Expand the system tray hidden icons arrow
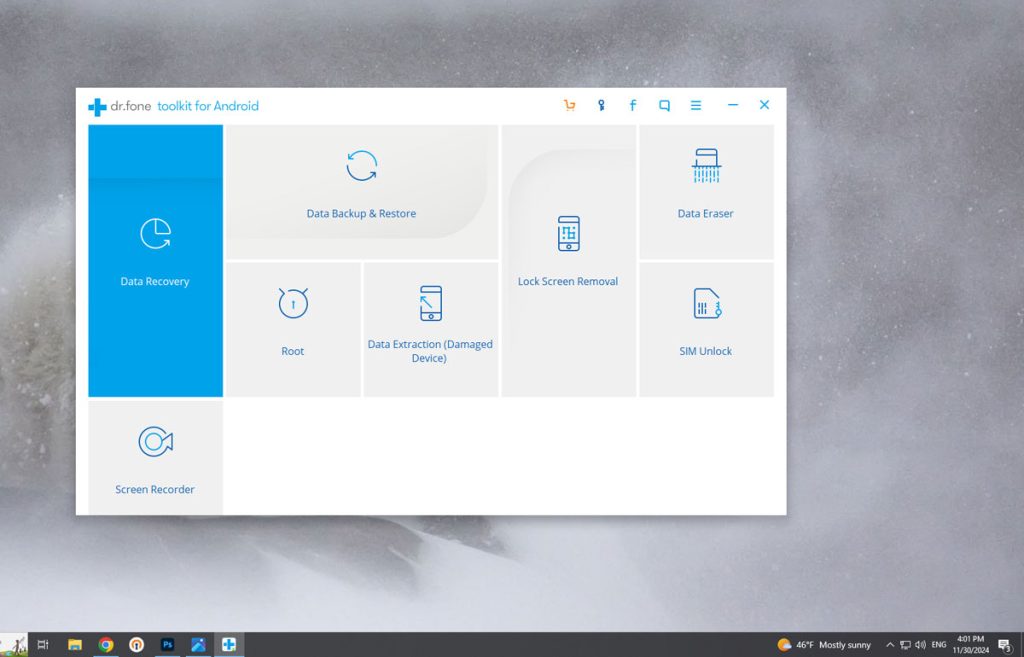Screen dimensions: 1024x657 pyautogui.click(x=890, y=645)
